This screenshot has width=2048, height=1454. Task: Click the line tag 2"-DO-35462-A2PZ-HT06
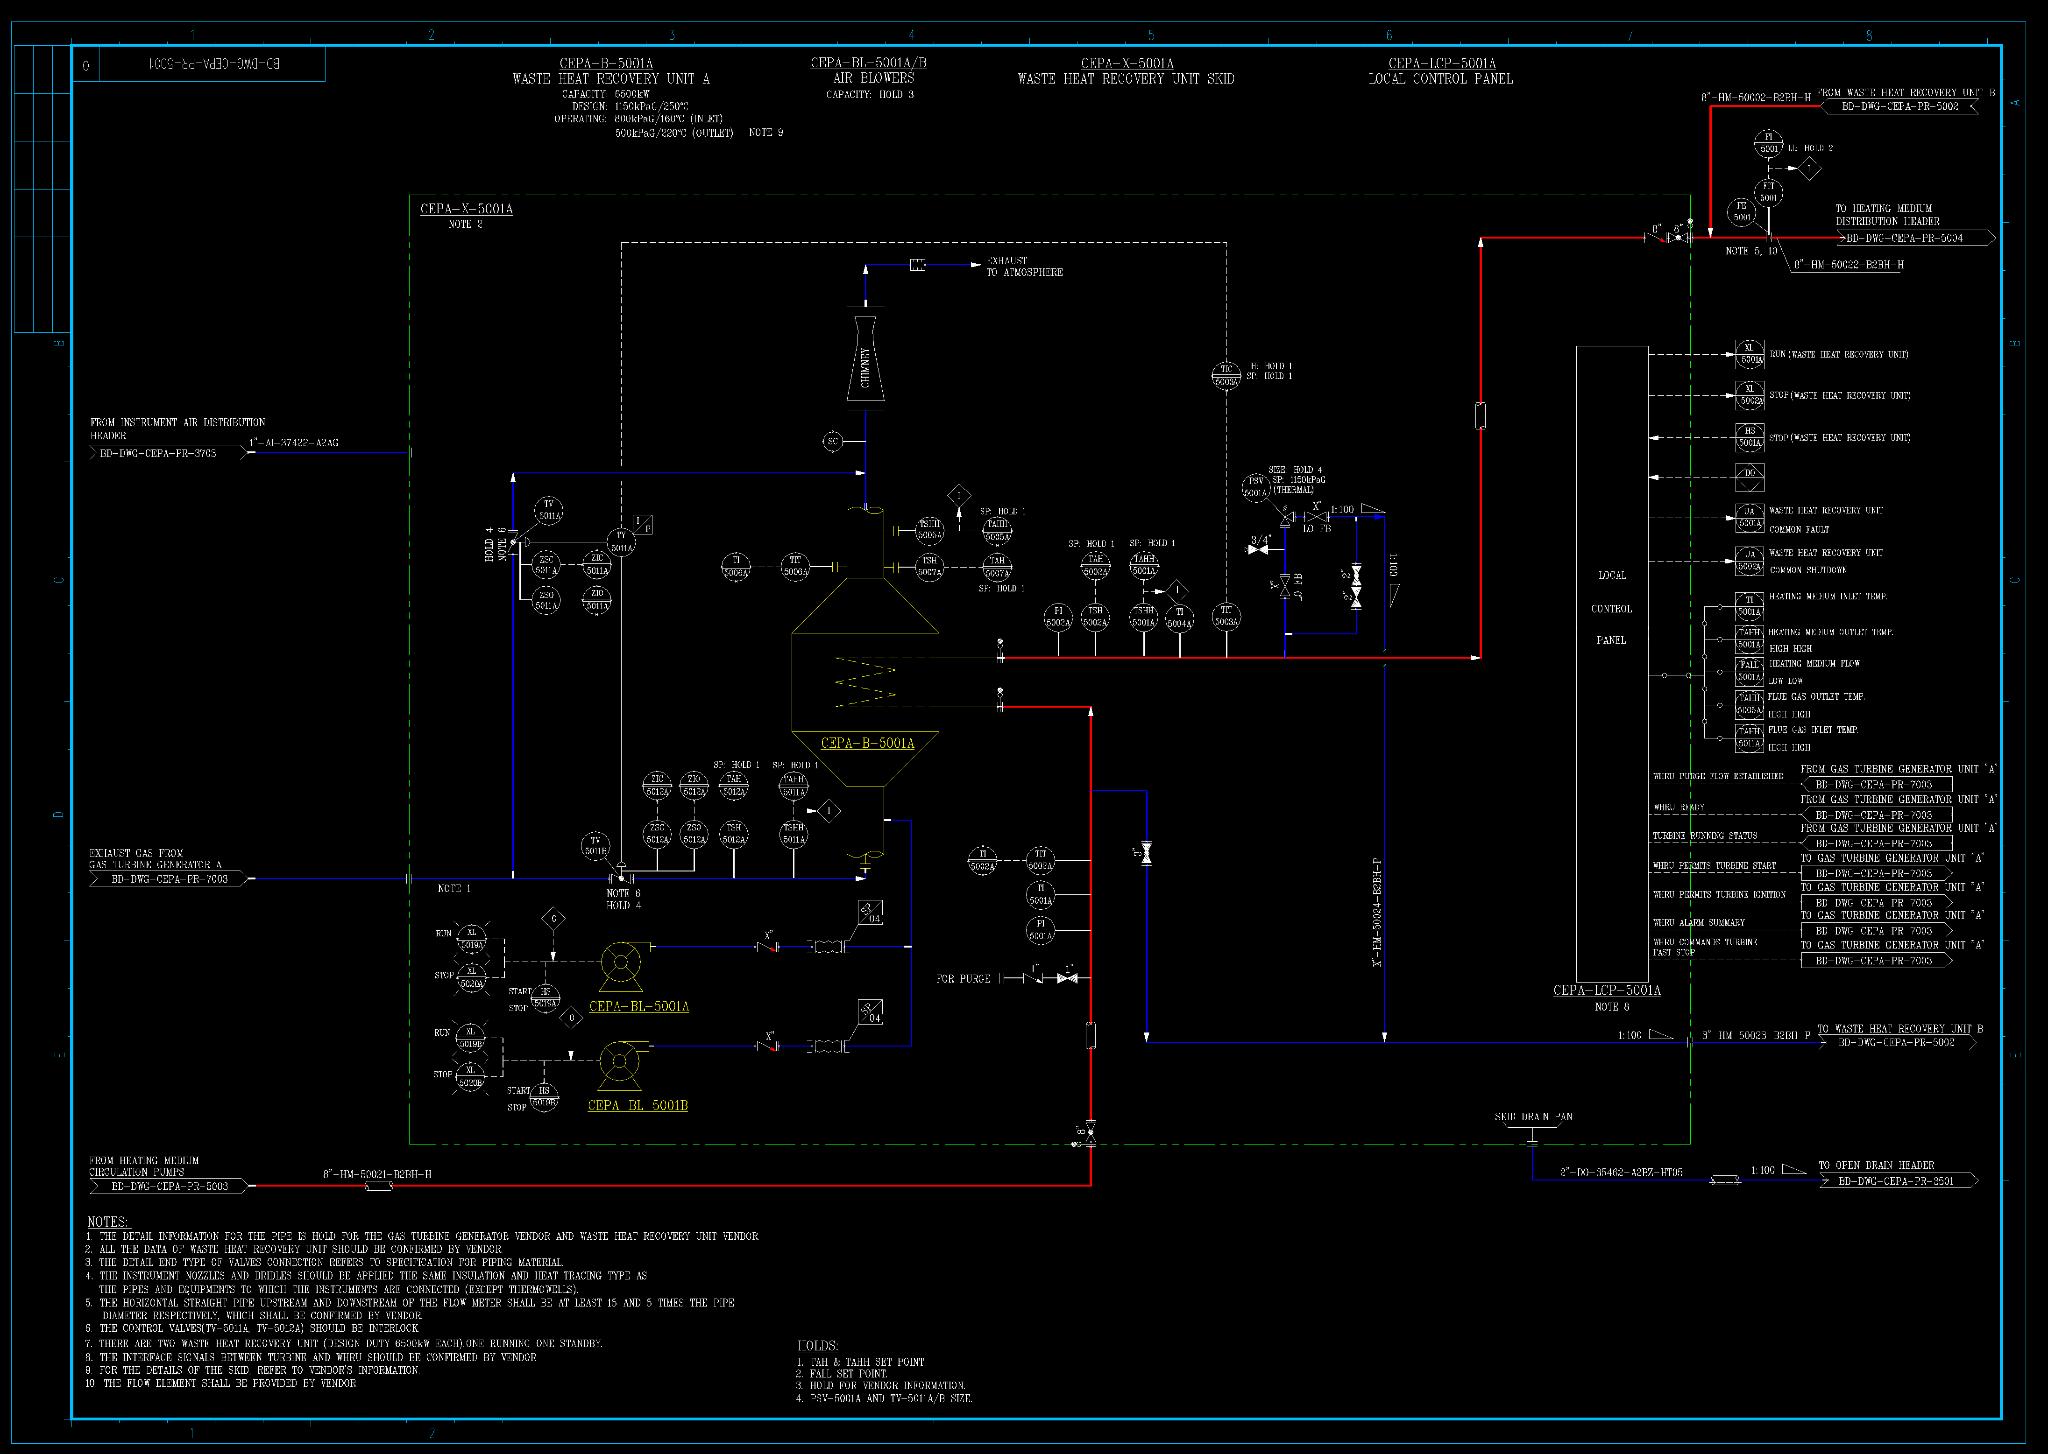[1621, 1171]
